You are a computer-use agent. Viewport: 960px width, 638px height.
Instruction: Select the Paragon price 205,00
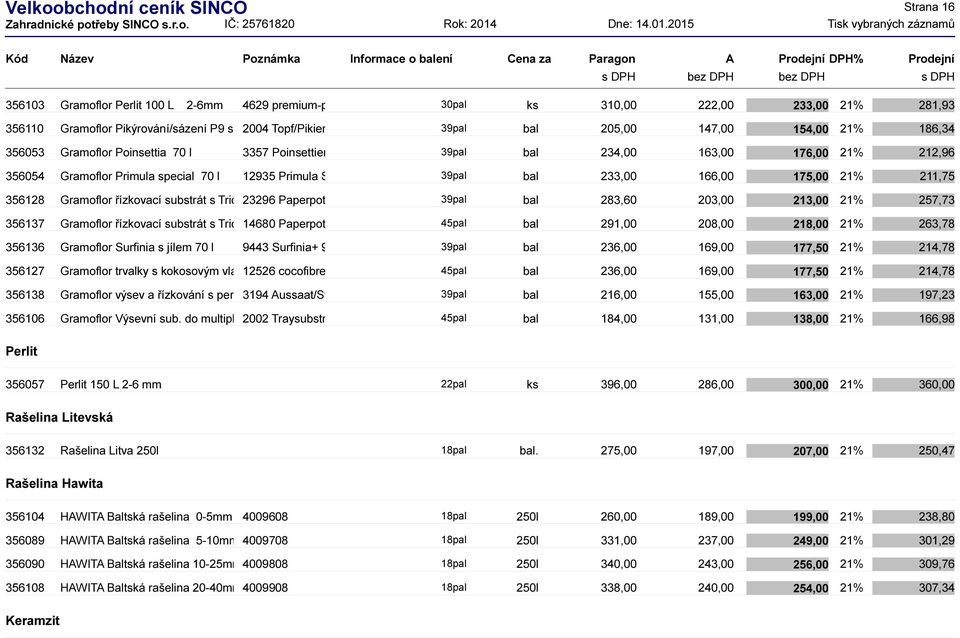pyautogui.click(x=618, y=129)
